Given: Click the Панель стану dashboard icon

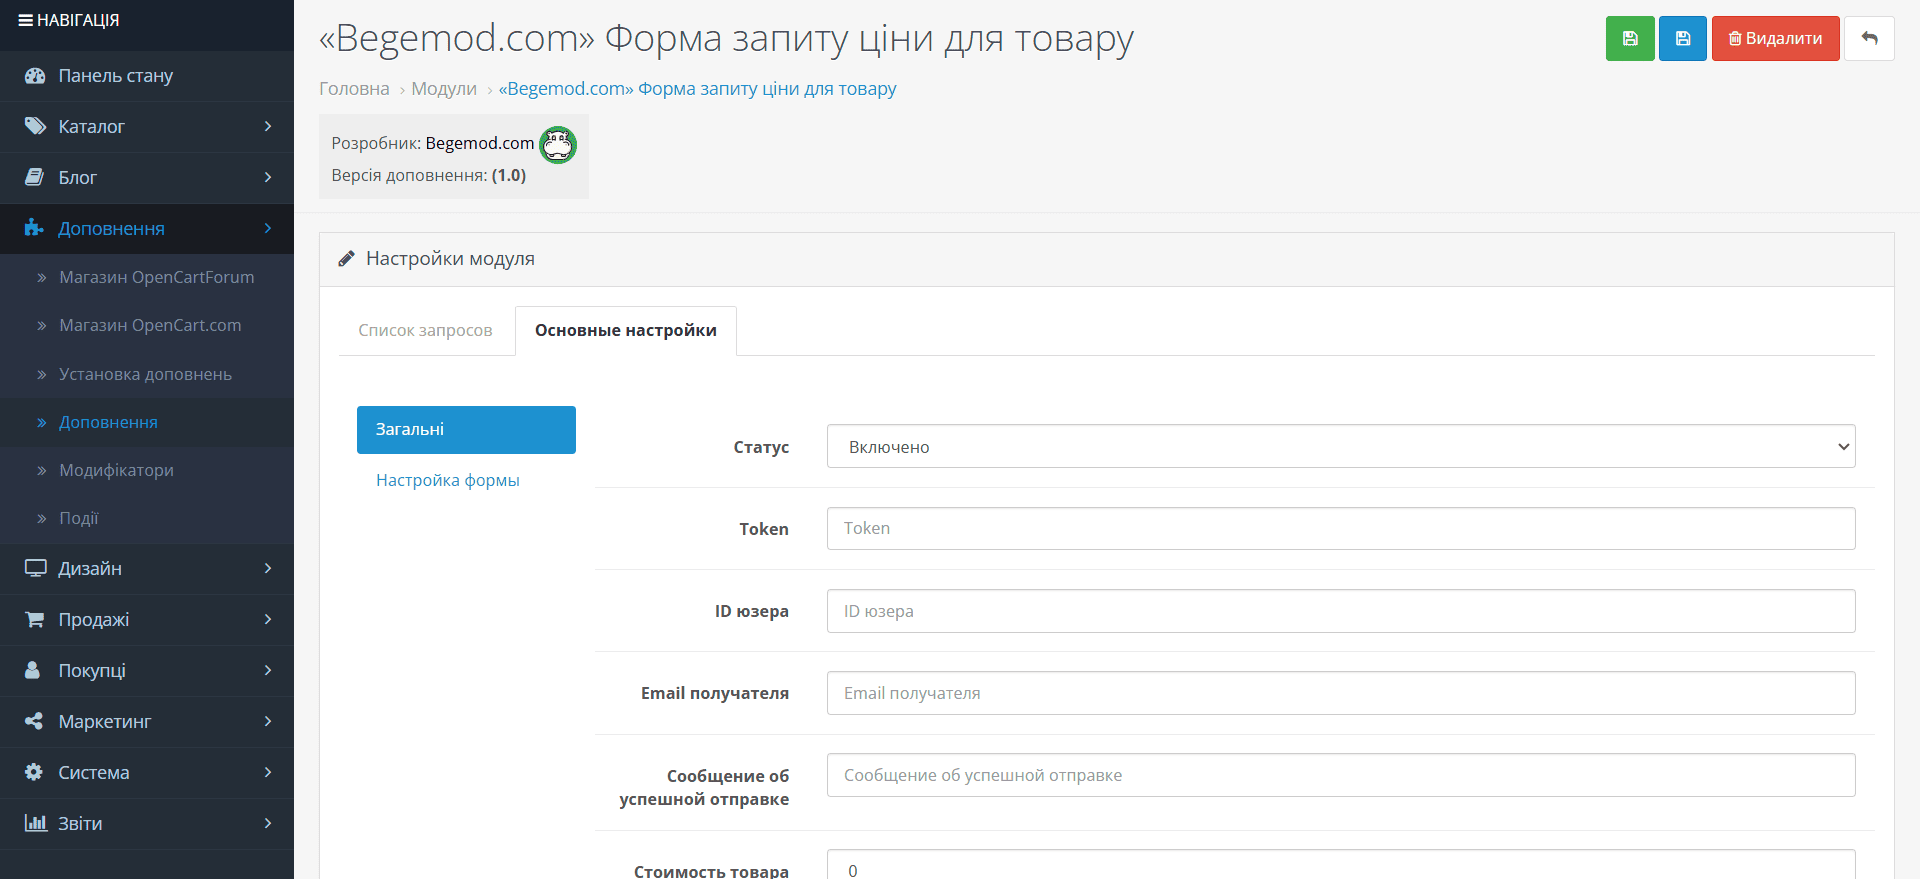Looking at the screenshot, I should [x=35, y=76].
